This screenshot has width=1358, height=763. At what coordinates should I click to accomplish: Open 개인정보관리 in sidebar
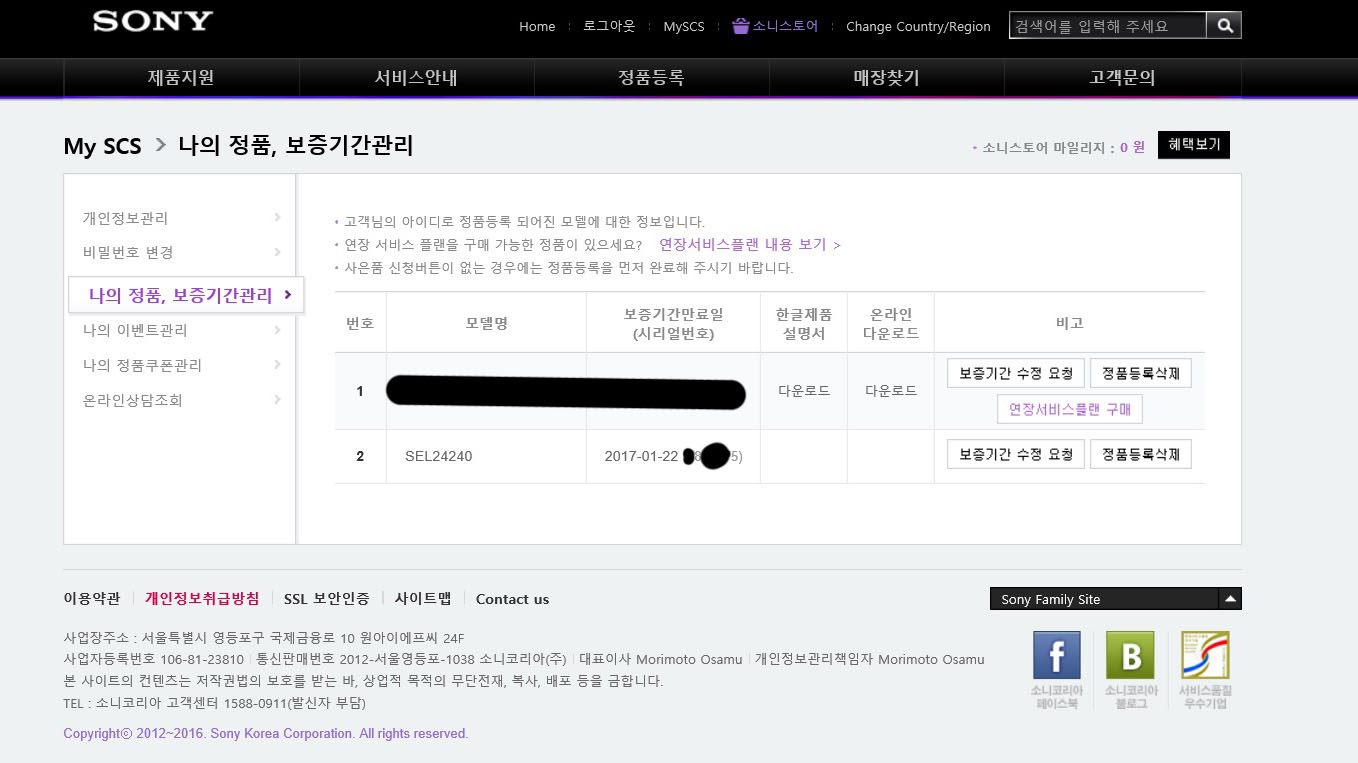(125, 218)
